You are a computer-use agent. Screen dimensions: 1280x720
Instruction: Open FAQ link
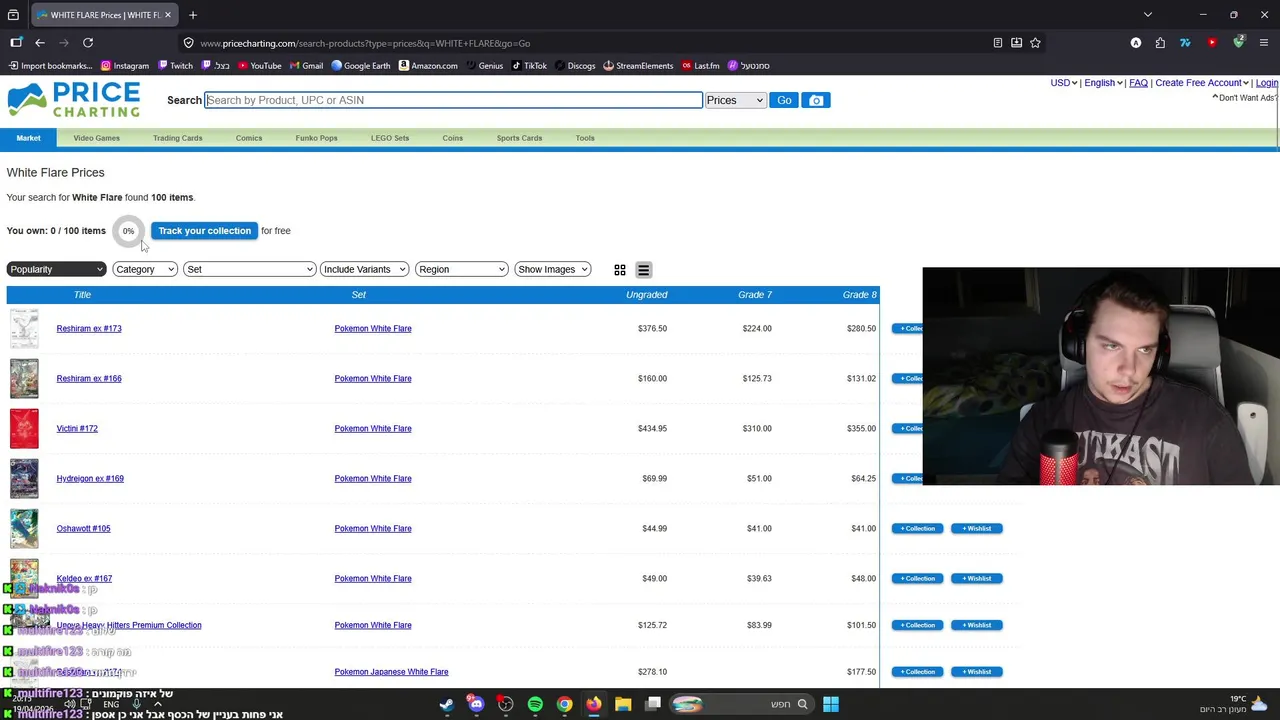[x=1138, y=83]
